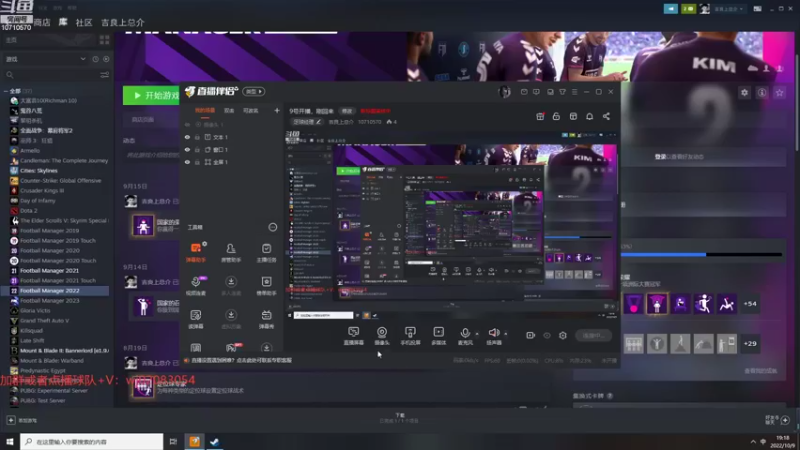
Task: Collapse the 全部 games category
Action: click(x=6, y=91)
